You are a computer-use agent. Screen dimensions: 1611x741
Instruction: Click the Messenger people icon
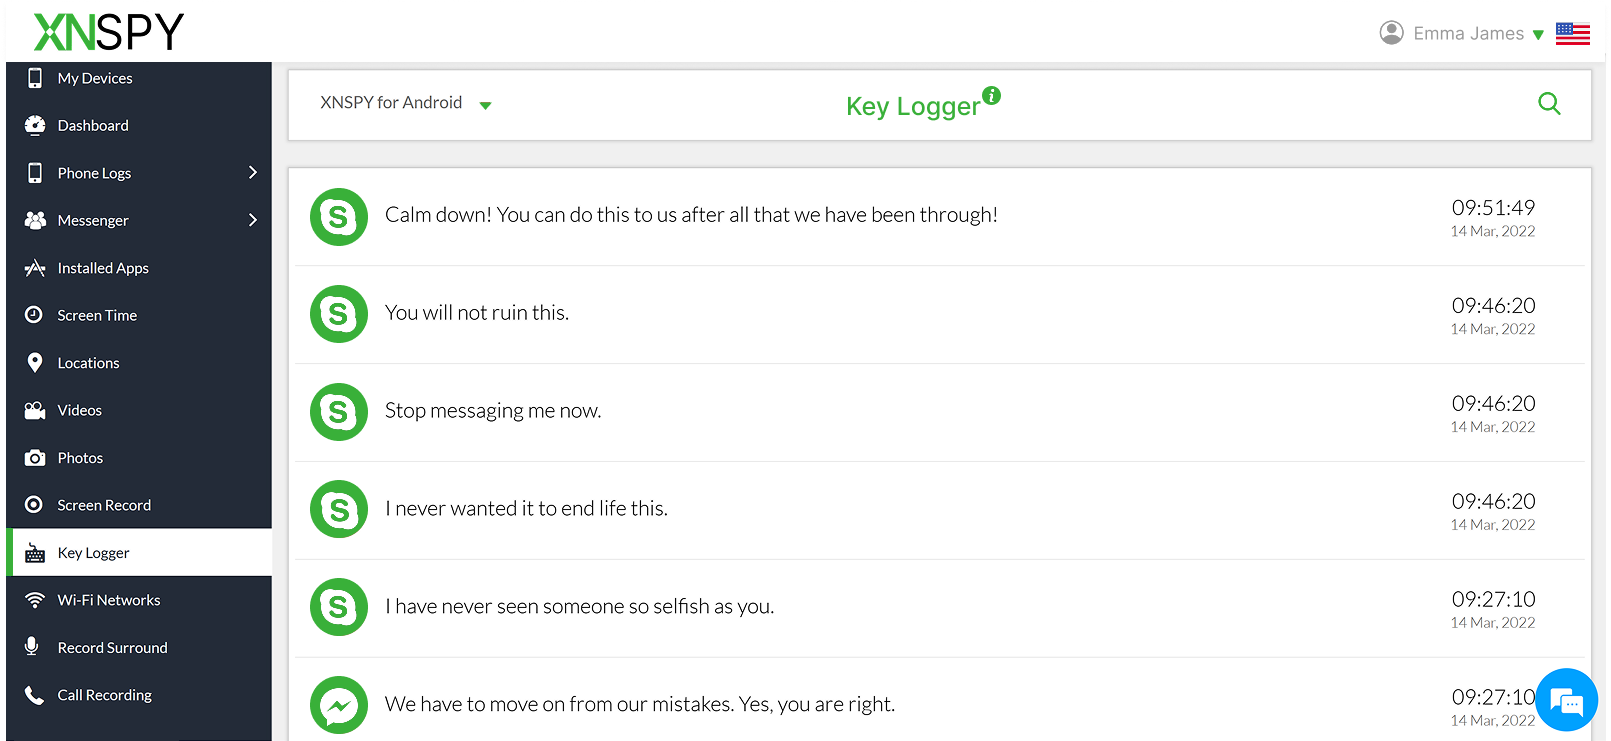click(35, 220)
